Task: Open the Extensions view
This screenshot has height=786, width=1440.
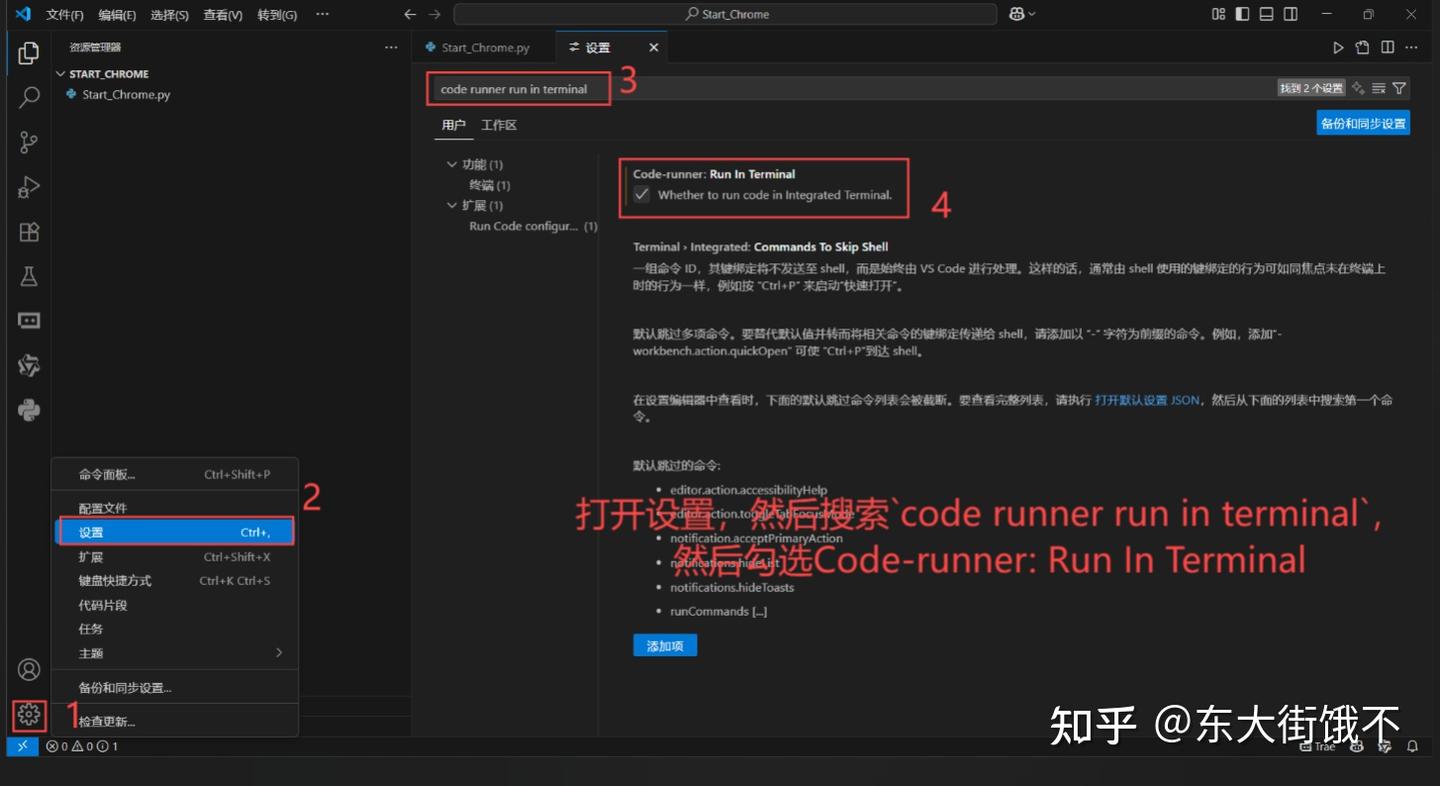Action: click(x=27, y=232)
